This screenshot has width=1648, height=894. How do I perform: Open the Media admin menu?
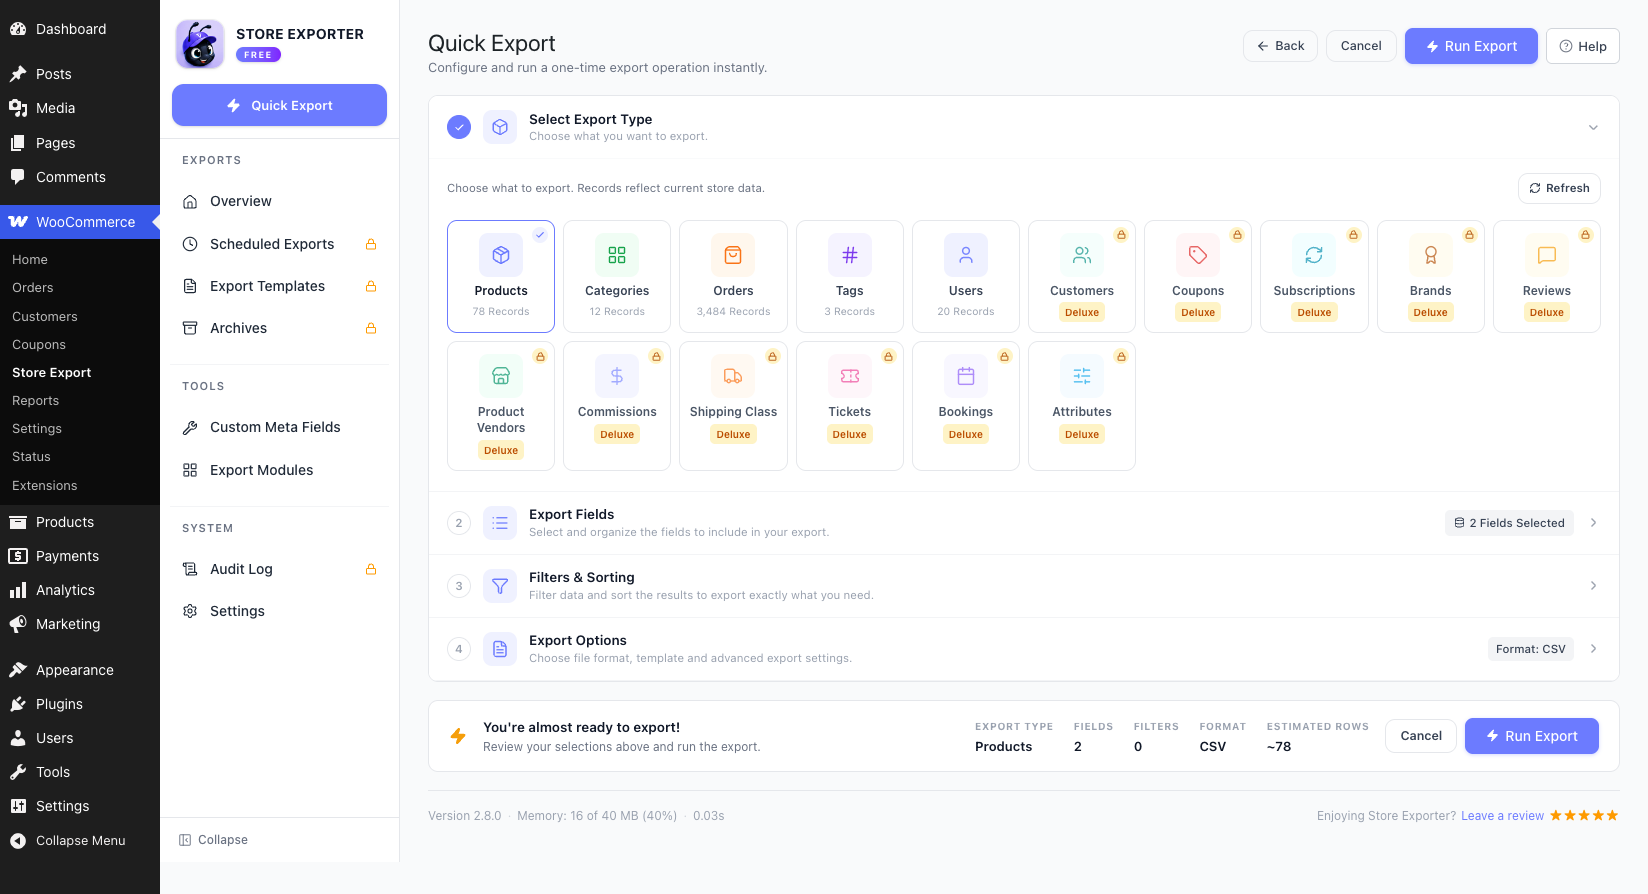(x=80, y=108)
